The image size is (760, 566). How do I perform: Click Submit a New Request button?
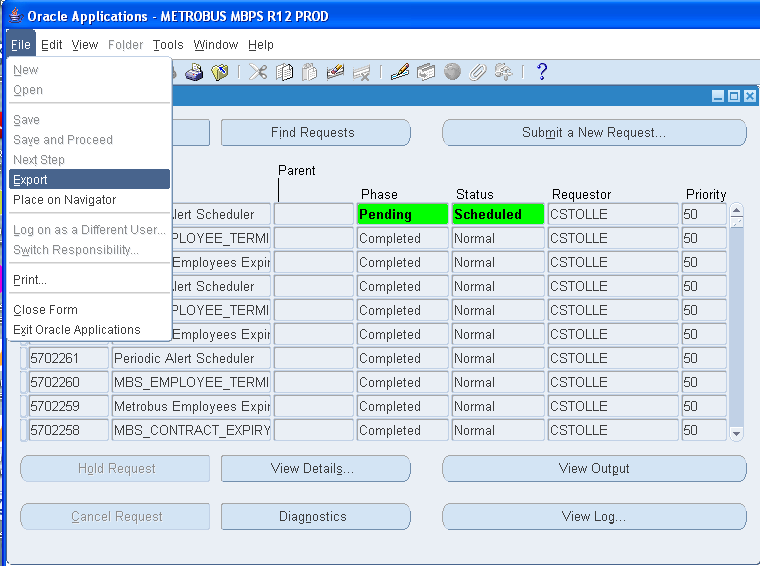594,132
